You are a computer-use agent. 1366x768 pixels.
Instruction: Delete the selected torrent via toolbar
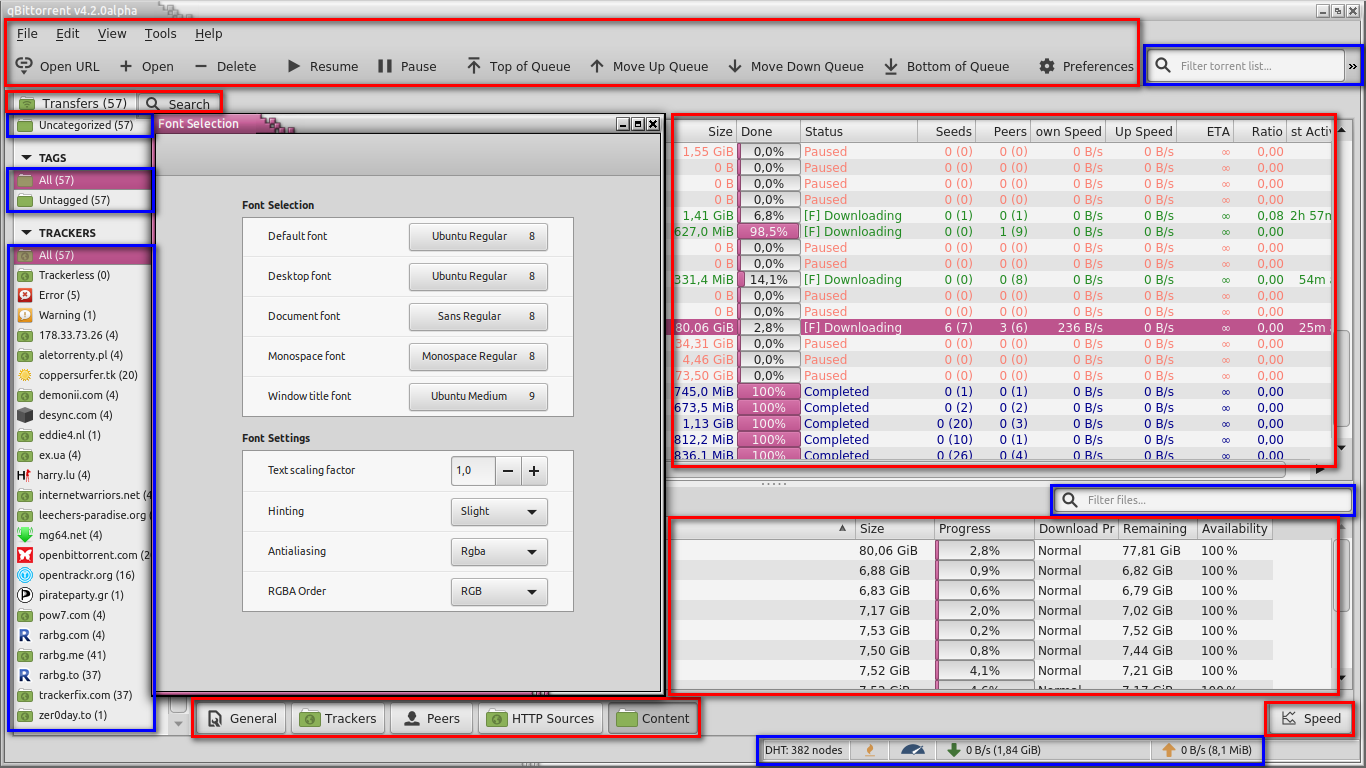coord(225,66)
